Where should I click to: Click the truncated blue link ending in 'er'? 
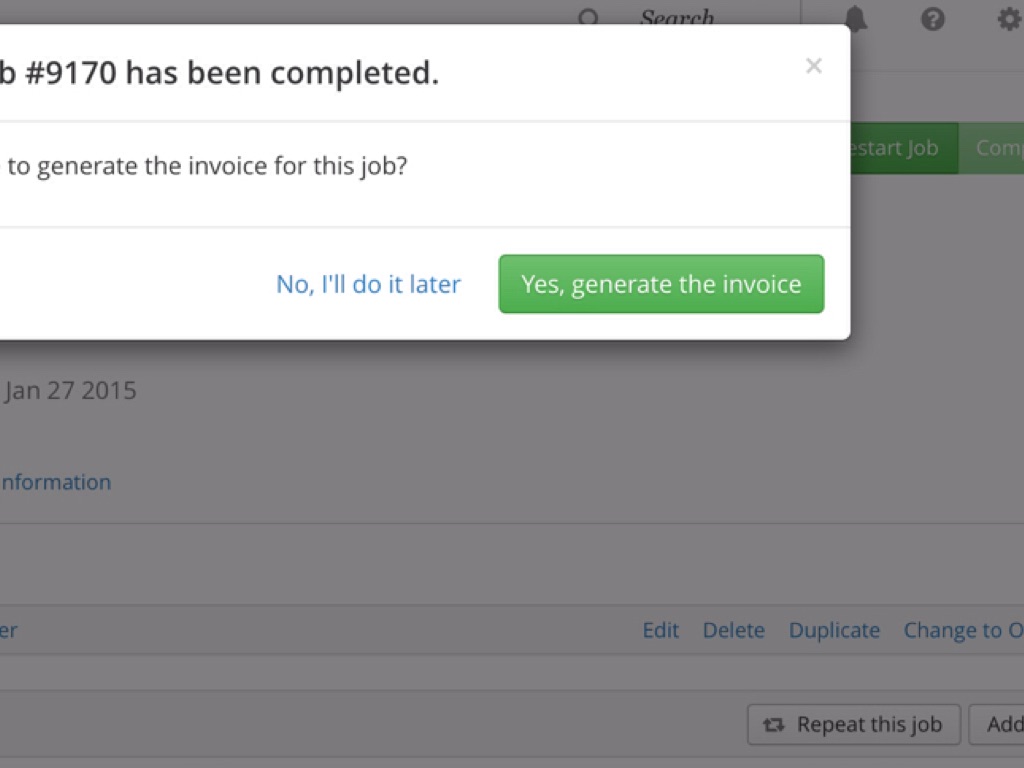(8, 630)
